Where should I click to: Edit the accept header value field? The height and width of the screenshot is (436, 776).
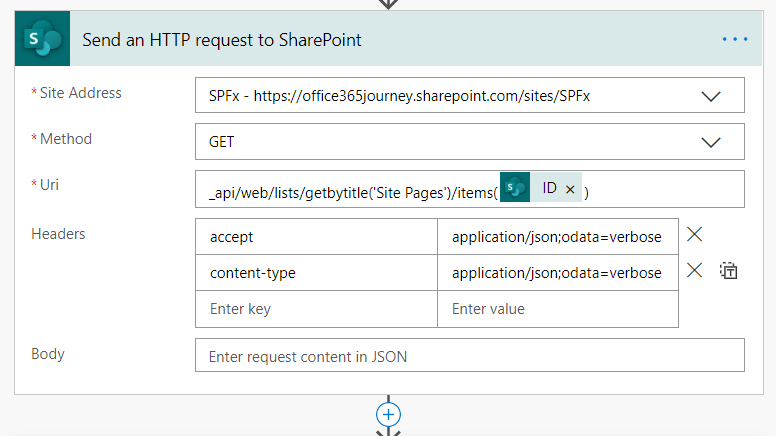[x=558, y=237]
